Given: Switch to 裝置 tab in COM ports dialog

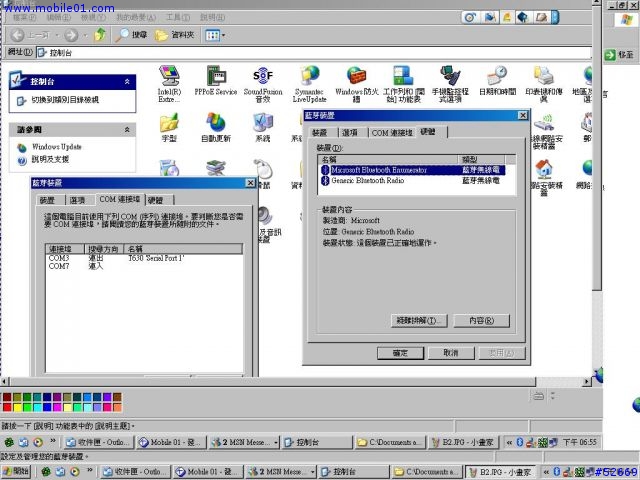Looking at the screenshot, I should tap(47, 200).
